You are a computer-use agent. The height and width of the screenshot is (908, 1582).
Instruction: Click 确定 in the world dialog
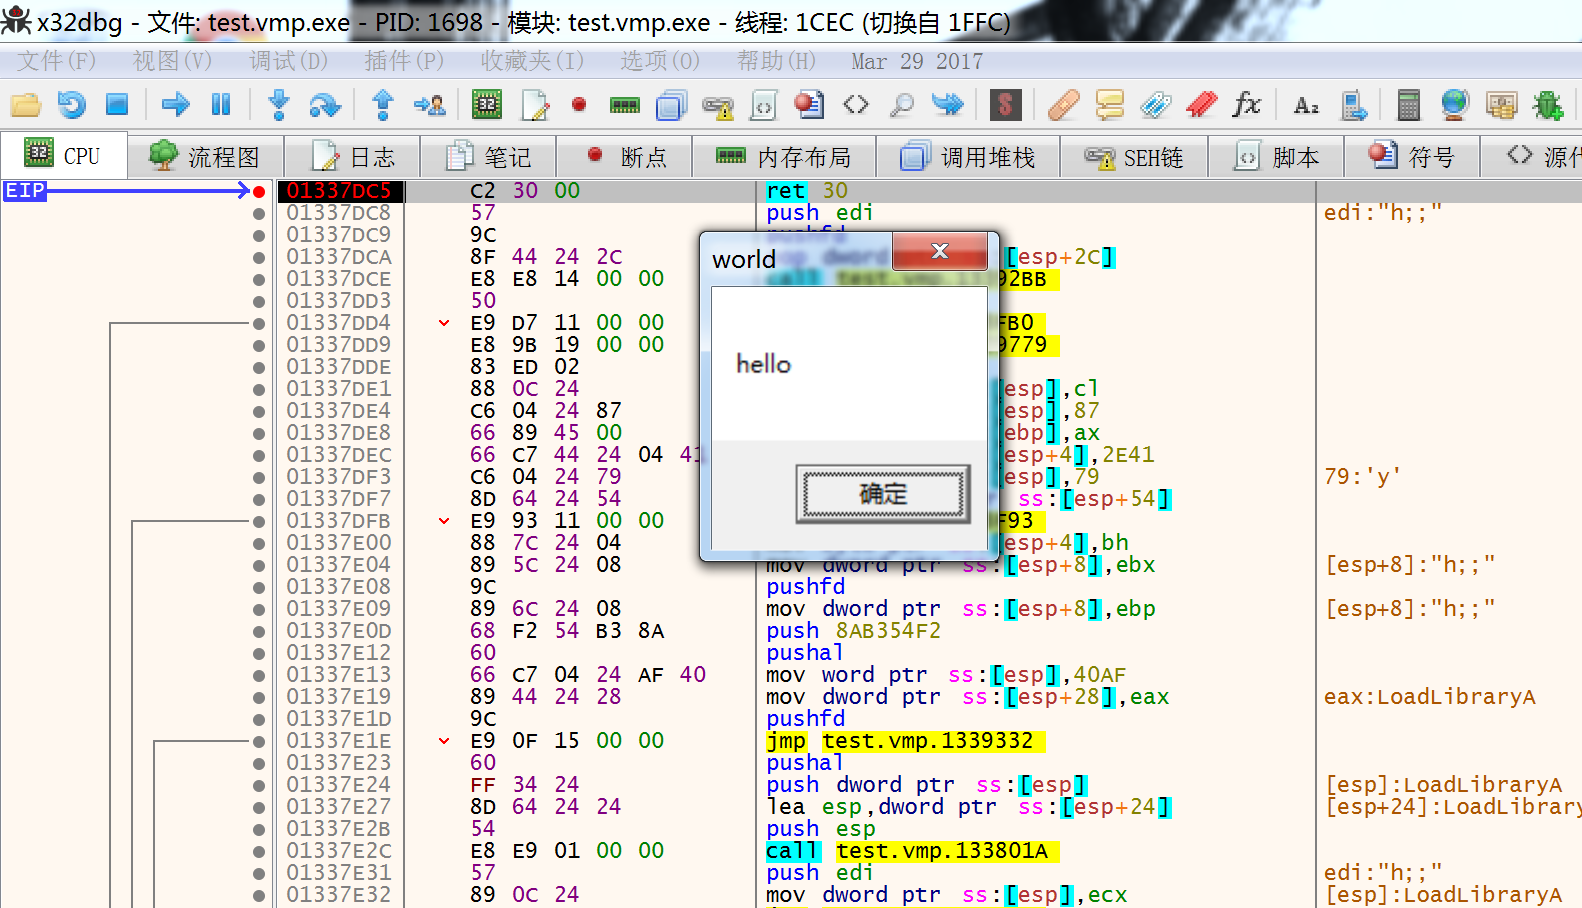[883, 494]
